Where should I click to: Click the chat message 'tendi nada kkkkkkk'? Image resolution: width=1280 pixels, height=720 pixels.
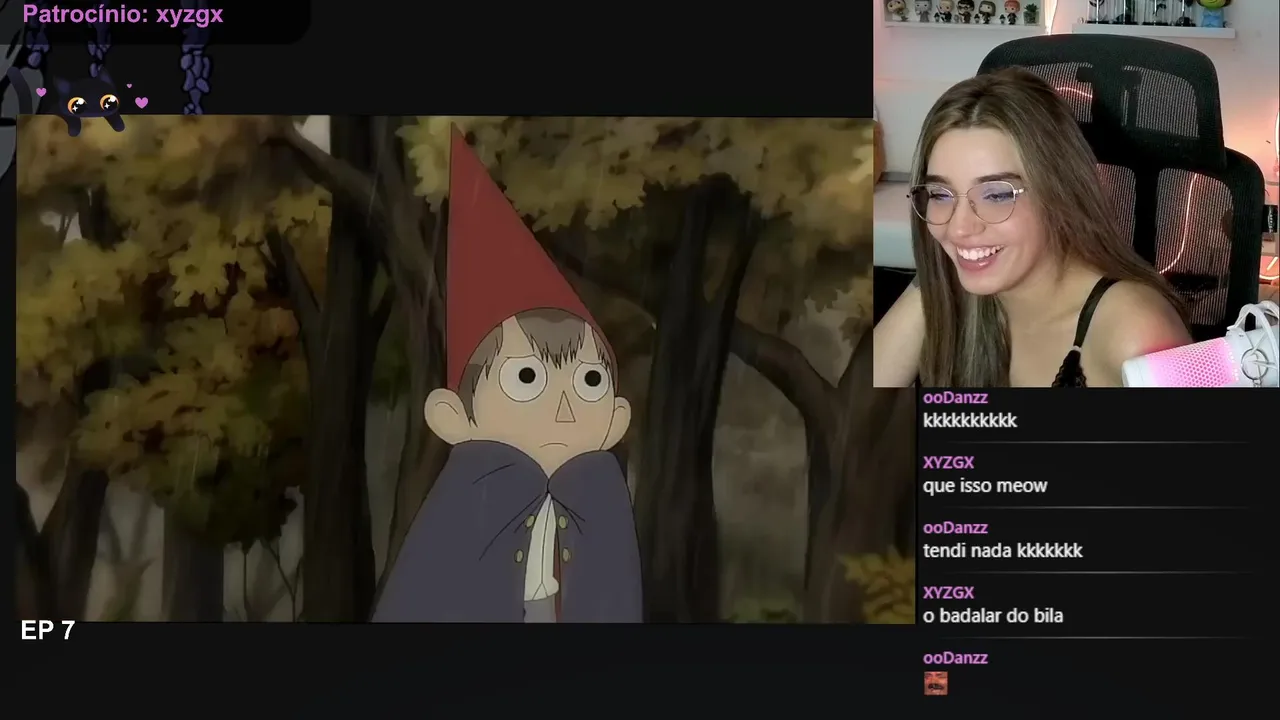tap(1003, 551)
